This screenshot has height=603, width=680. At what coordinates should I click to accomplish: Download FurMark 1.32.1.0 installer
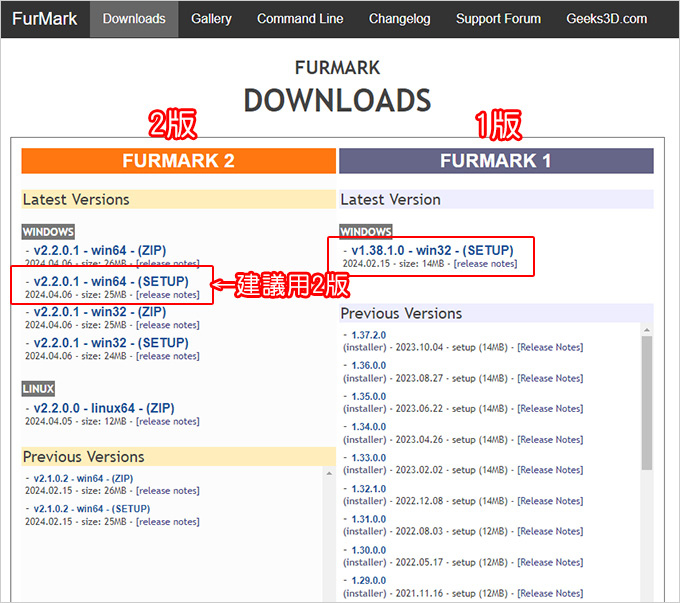point(369,489)
